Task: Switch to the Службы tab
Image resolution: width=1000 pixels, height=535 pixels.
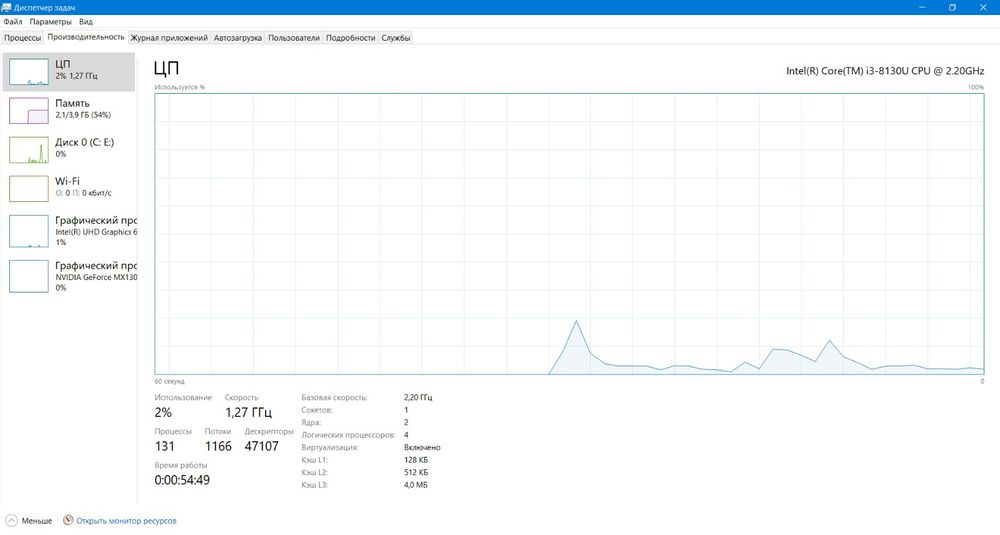Action: [x=395, y=38]
